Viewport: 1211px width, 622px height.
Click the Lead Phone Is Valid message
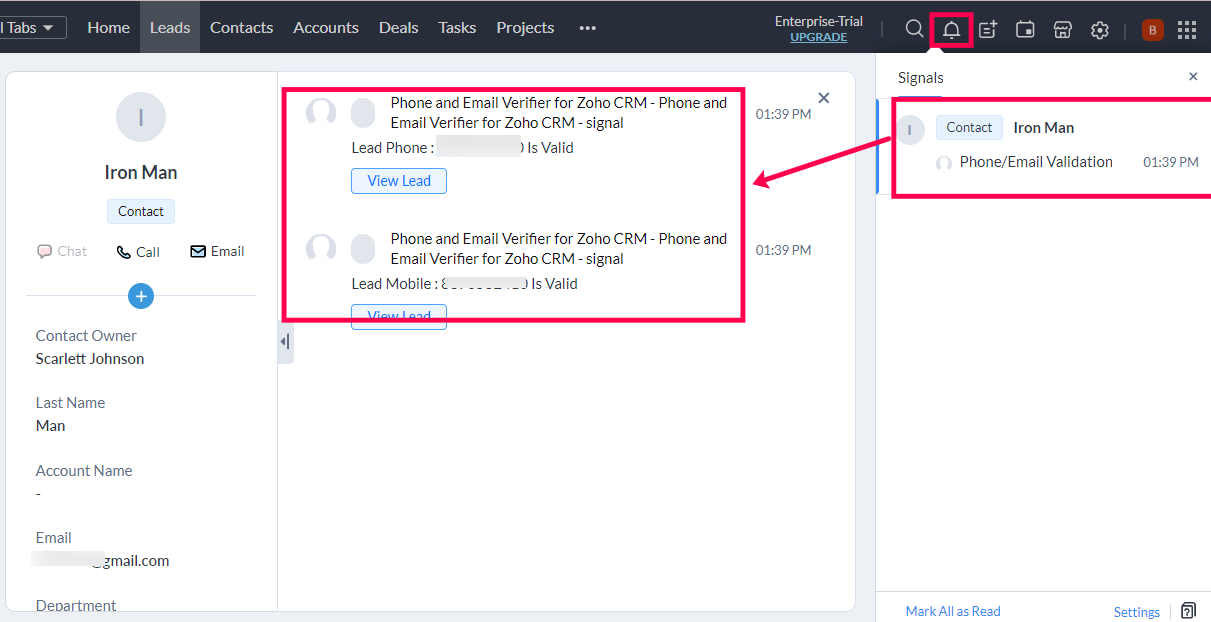[463, 147]
